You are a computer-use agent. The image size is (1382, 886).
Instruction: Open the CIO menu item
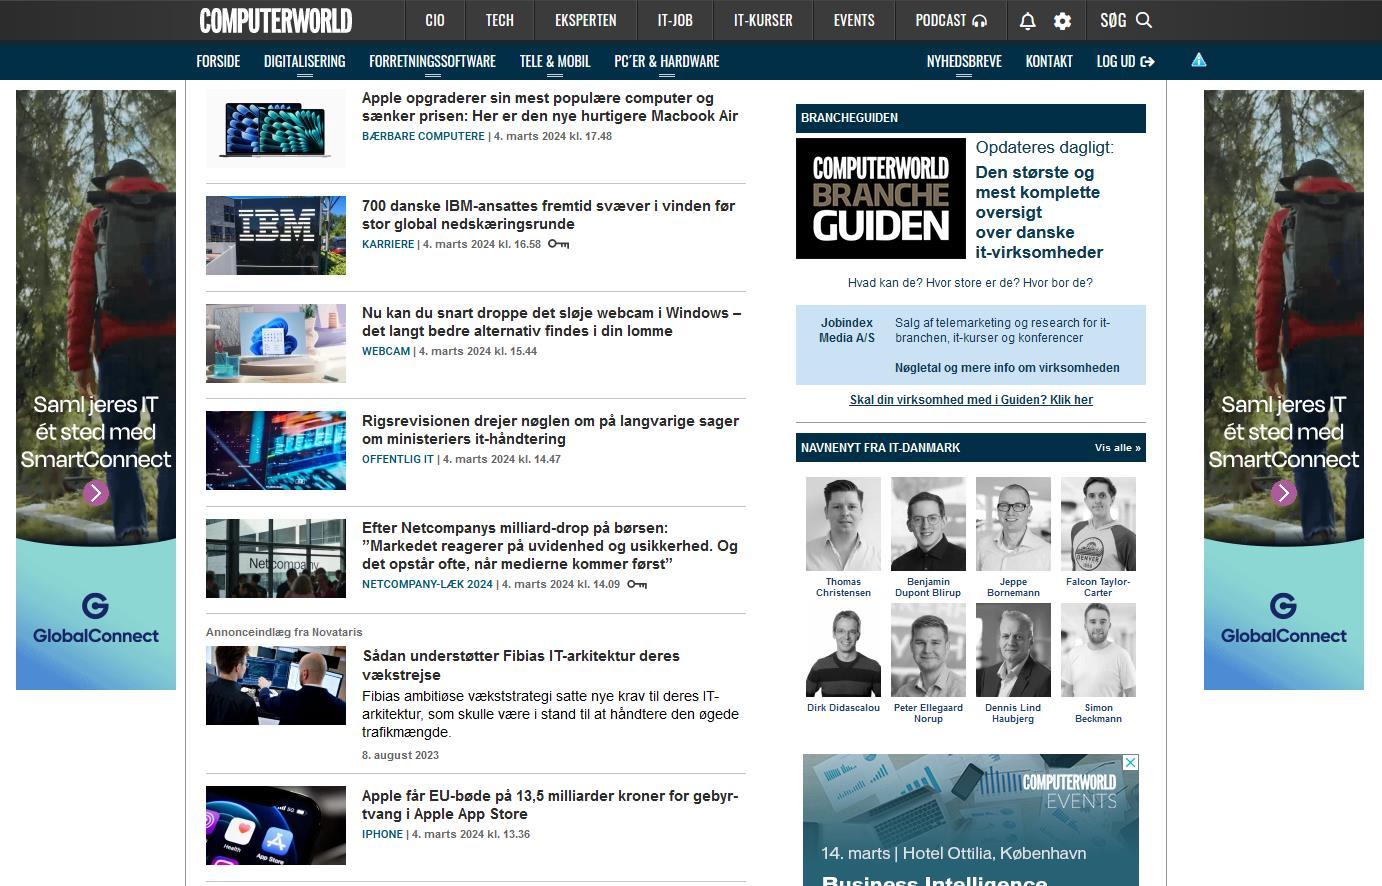coord(435,20)
